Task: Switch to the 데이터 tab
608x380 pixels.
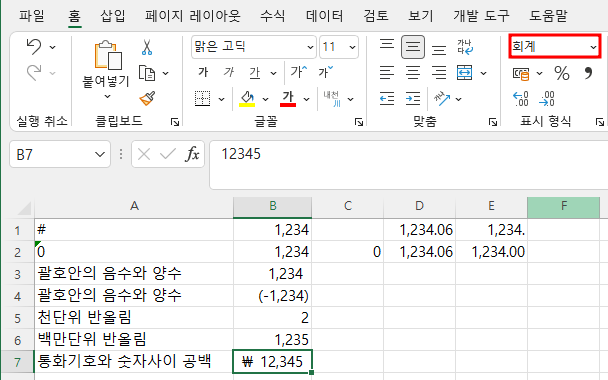Action: tap(325, 16)
